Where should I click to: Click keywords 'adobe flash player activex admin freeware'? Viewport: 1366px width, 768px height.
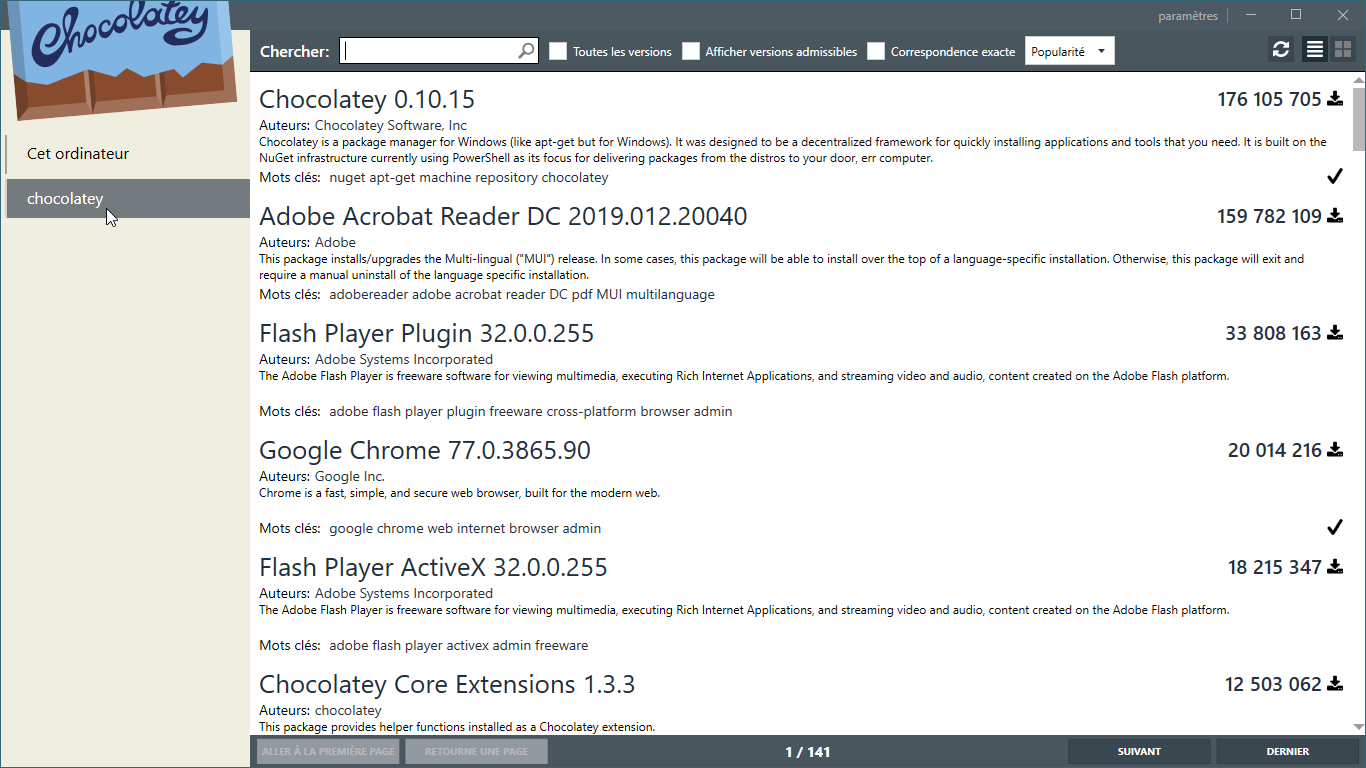click(x=458, y=645)
